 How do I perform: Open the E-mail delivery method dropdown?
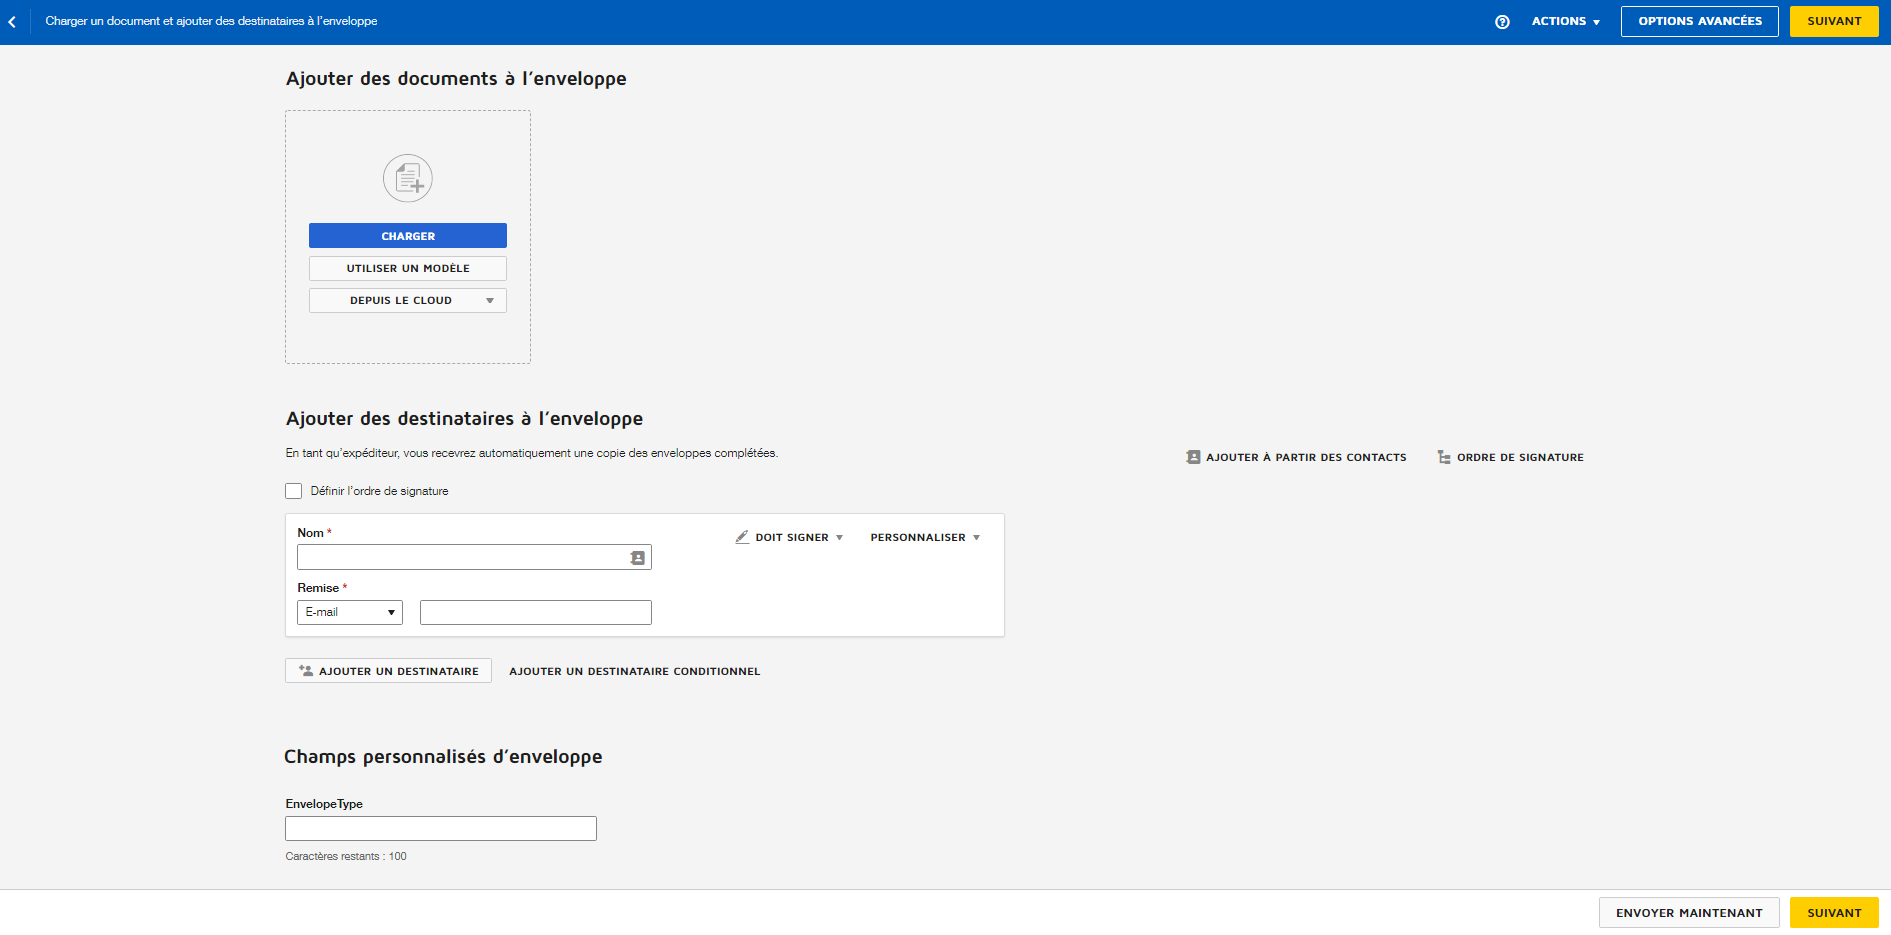tap(350, 612)
